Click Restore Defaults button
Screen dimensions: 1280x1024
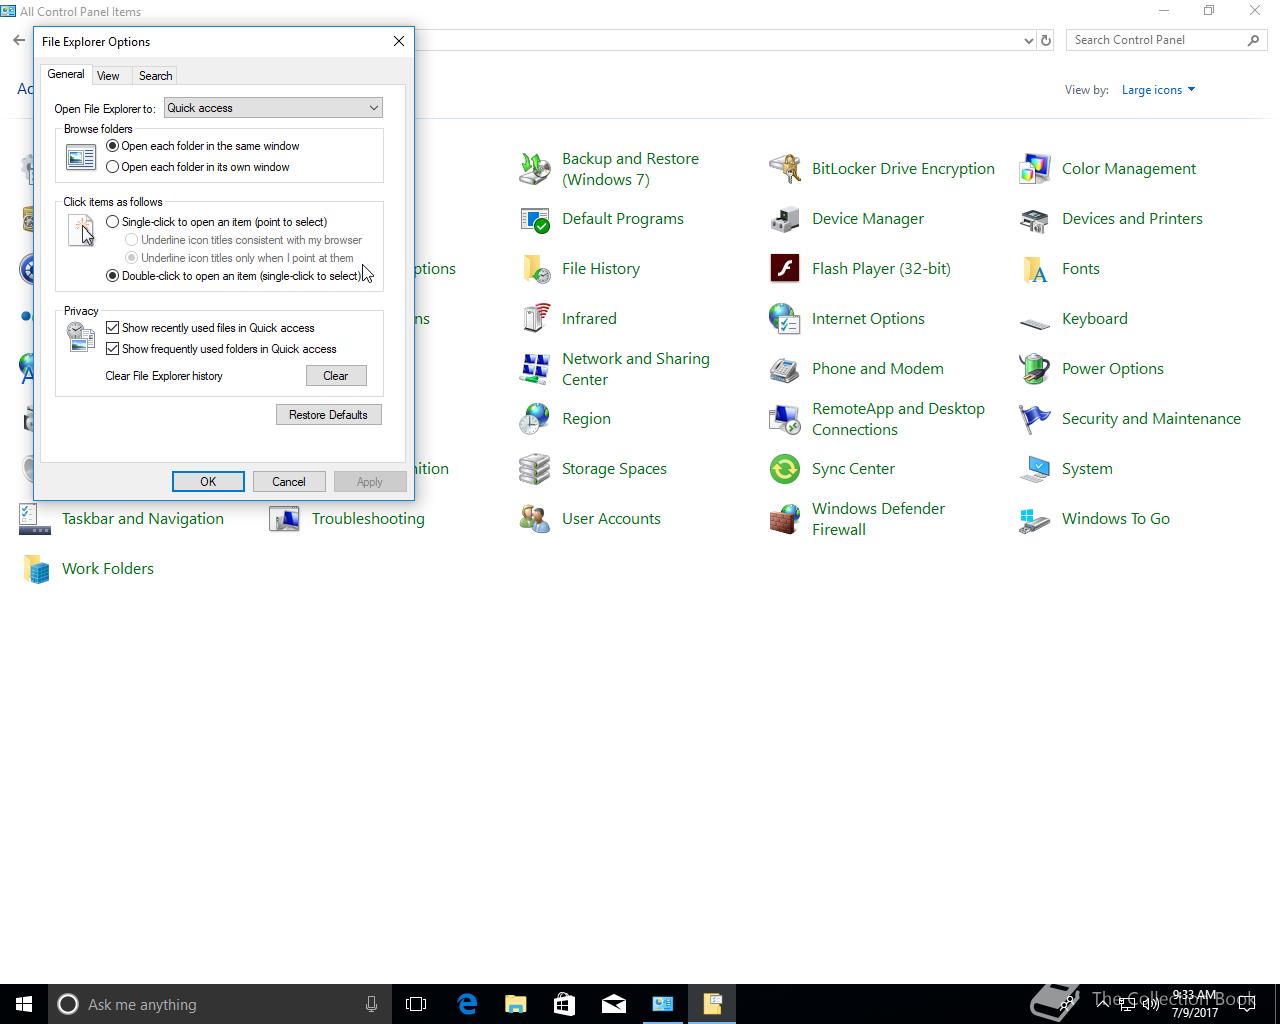pos(328,415)
